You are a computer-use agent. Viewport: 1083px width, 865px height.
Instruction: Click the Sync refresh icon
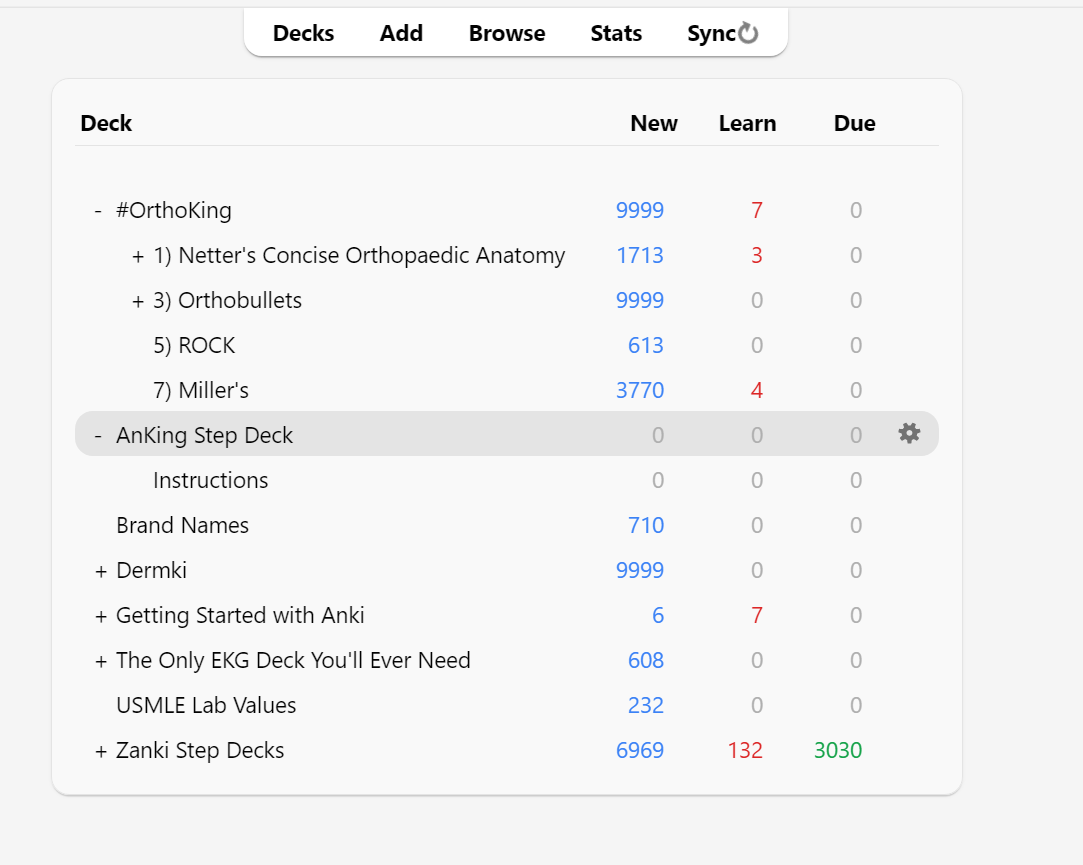pyautogui.click(x=749, y=34)
